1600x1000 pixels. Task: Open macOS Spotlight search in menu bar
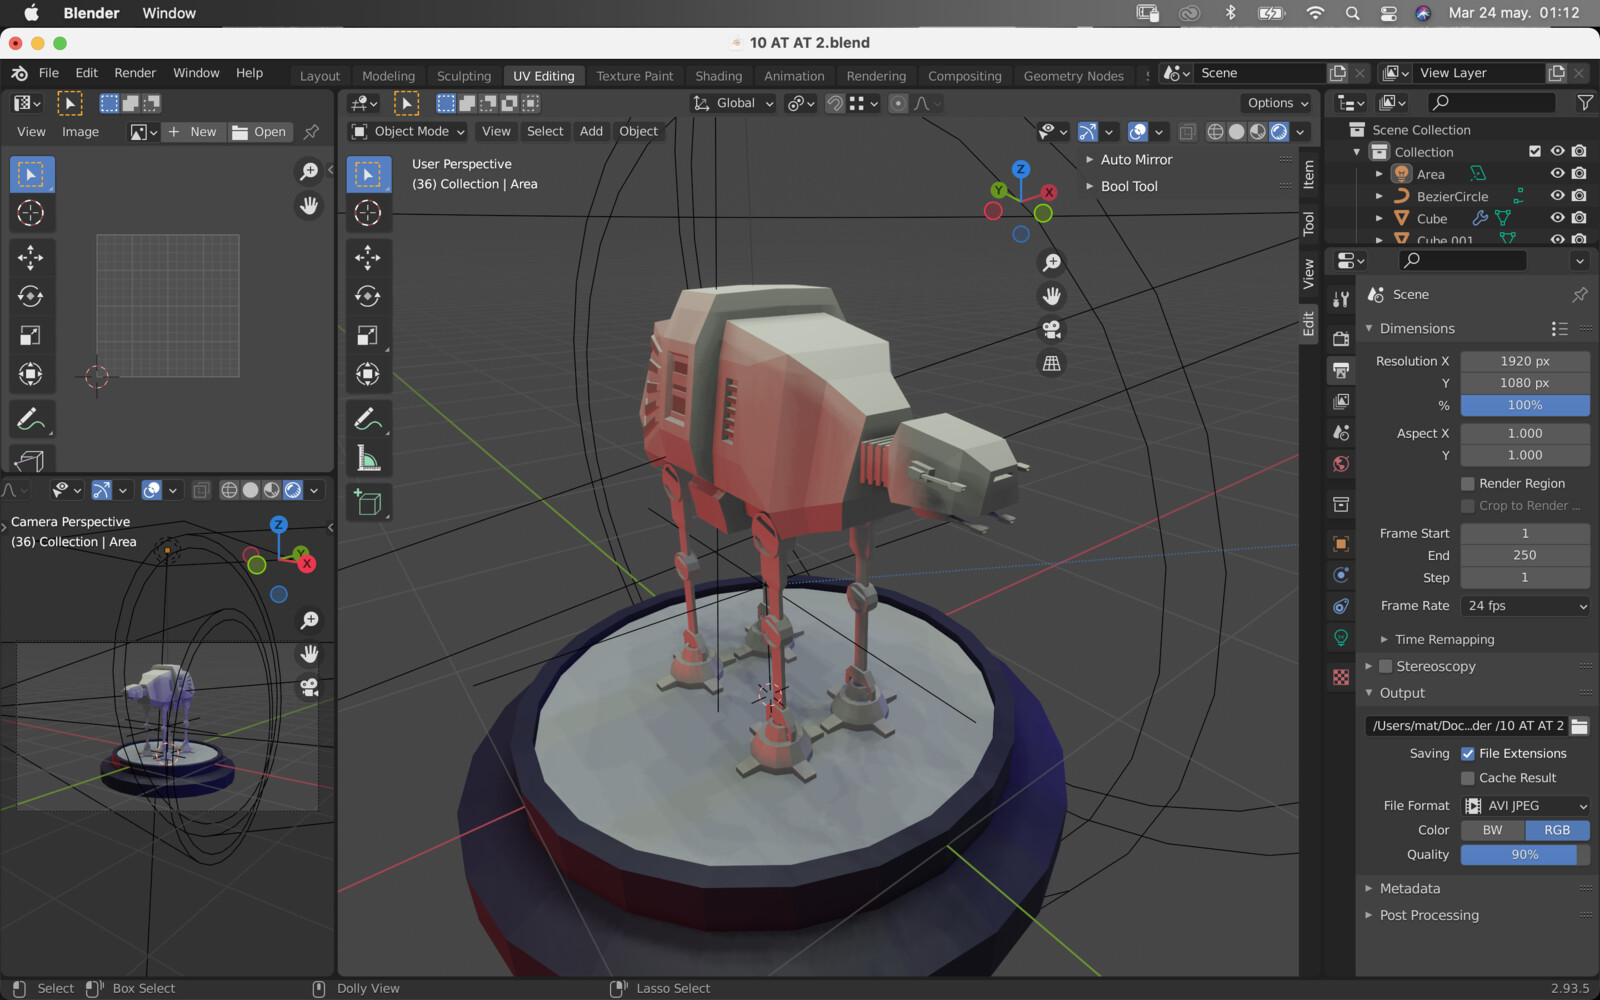[1352, 13]
